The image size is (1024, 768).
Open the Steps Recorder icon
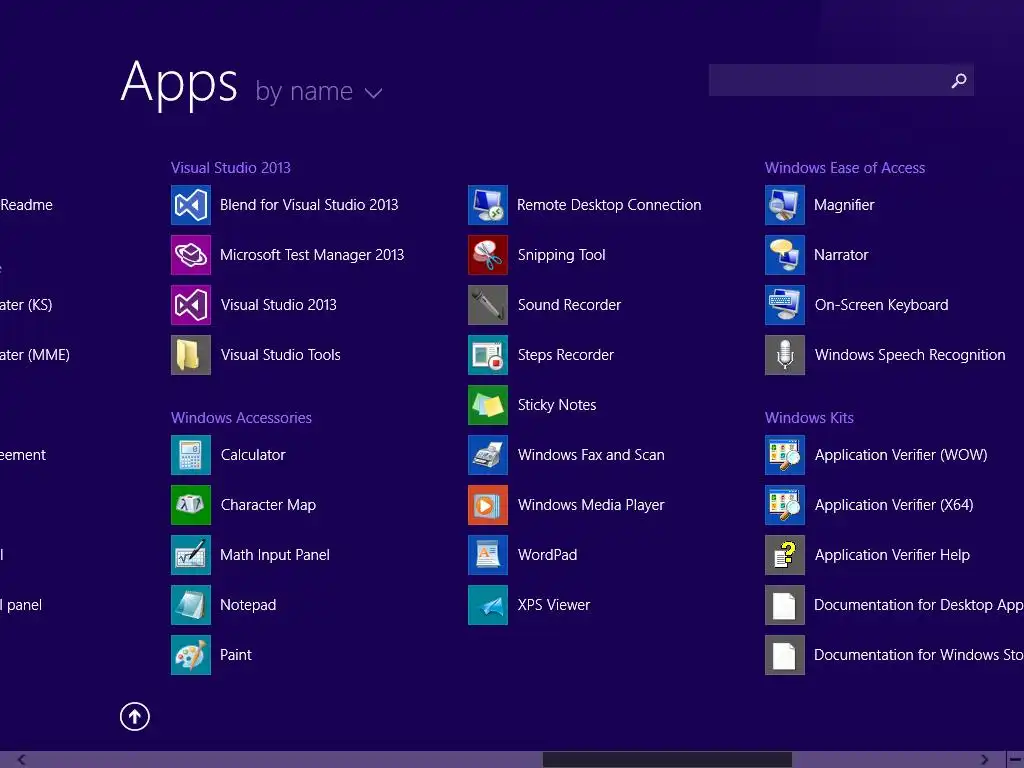(x=488, y=355)
